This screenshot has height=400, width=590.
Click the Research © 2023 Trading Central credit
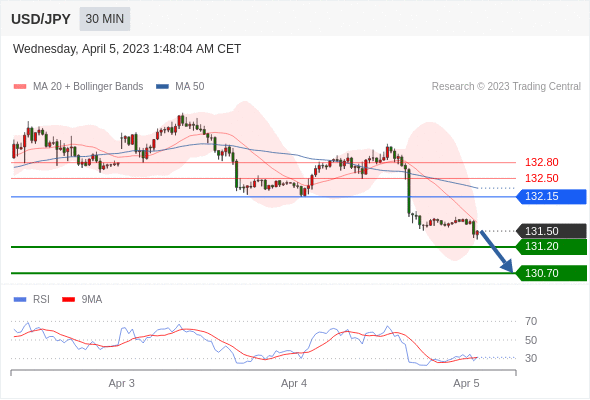(506, 87)
